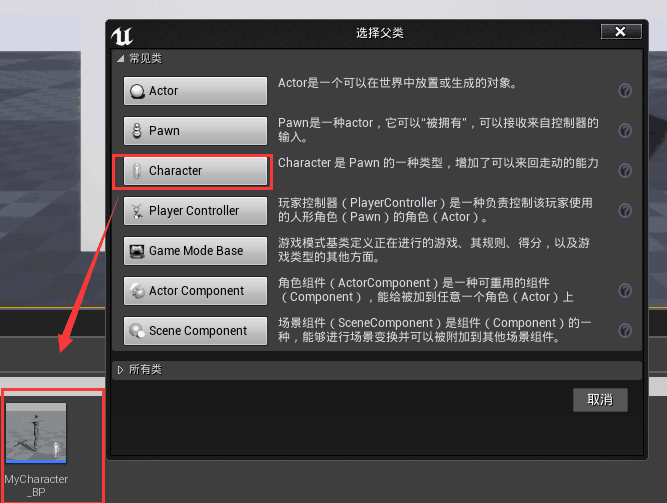Select the Actor parent class button

tap(195, 91)
